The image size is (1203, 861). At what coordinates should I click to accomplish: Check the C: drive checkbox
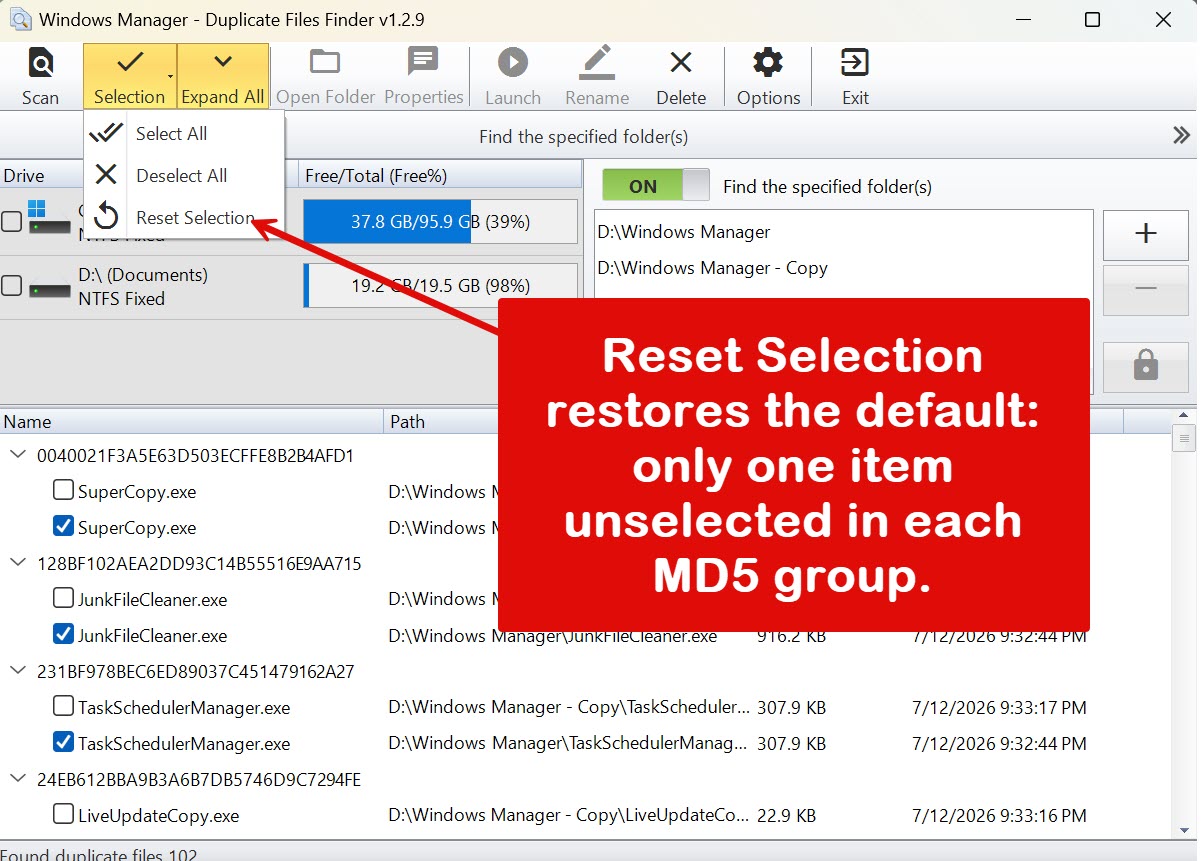(x=11, y=222)
